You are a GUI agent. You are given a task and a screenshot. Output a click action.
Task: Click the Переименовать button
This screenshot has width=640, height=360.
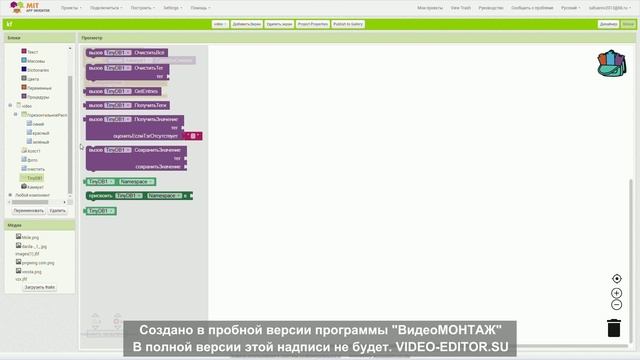[29, 211]
